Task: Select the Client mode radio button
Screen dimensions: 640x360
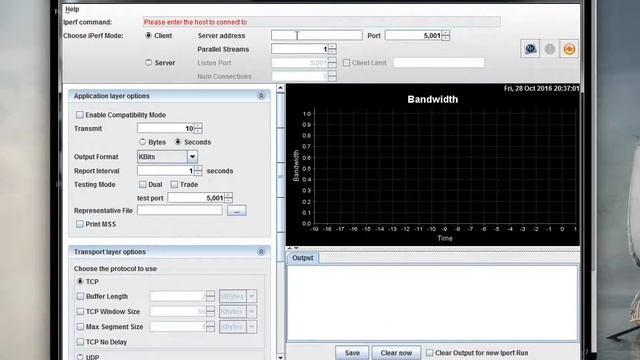Action: point(149,36)
